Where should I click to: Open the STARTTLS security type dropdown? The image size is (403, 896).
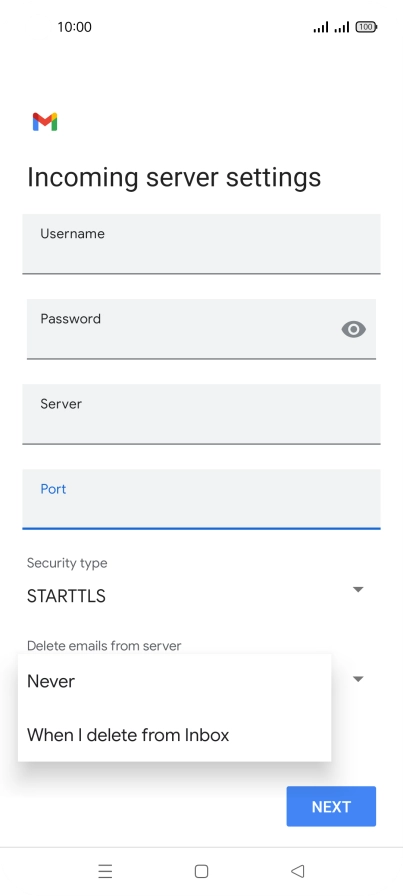195,596
